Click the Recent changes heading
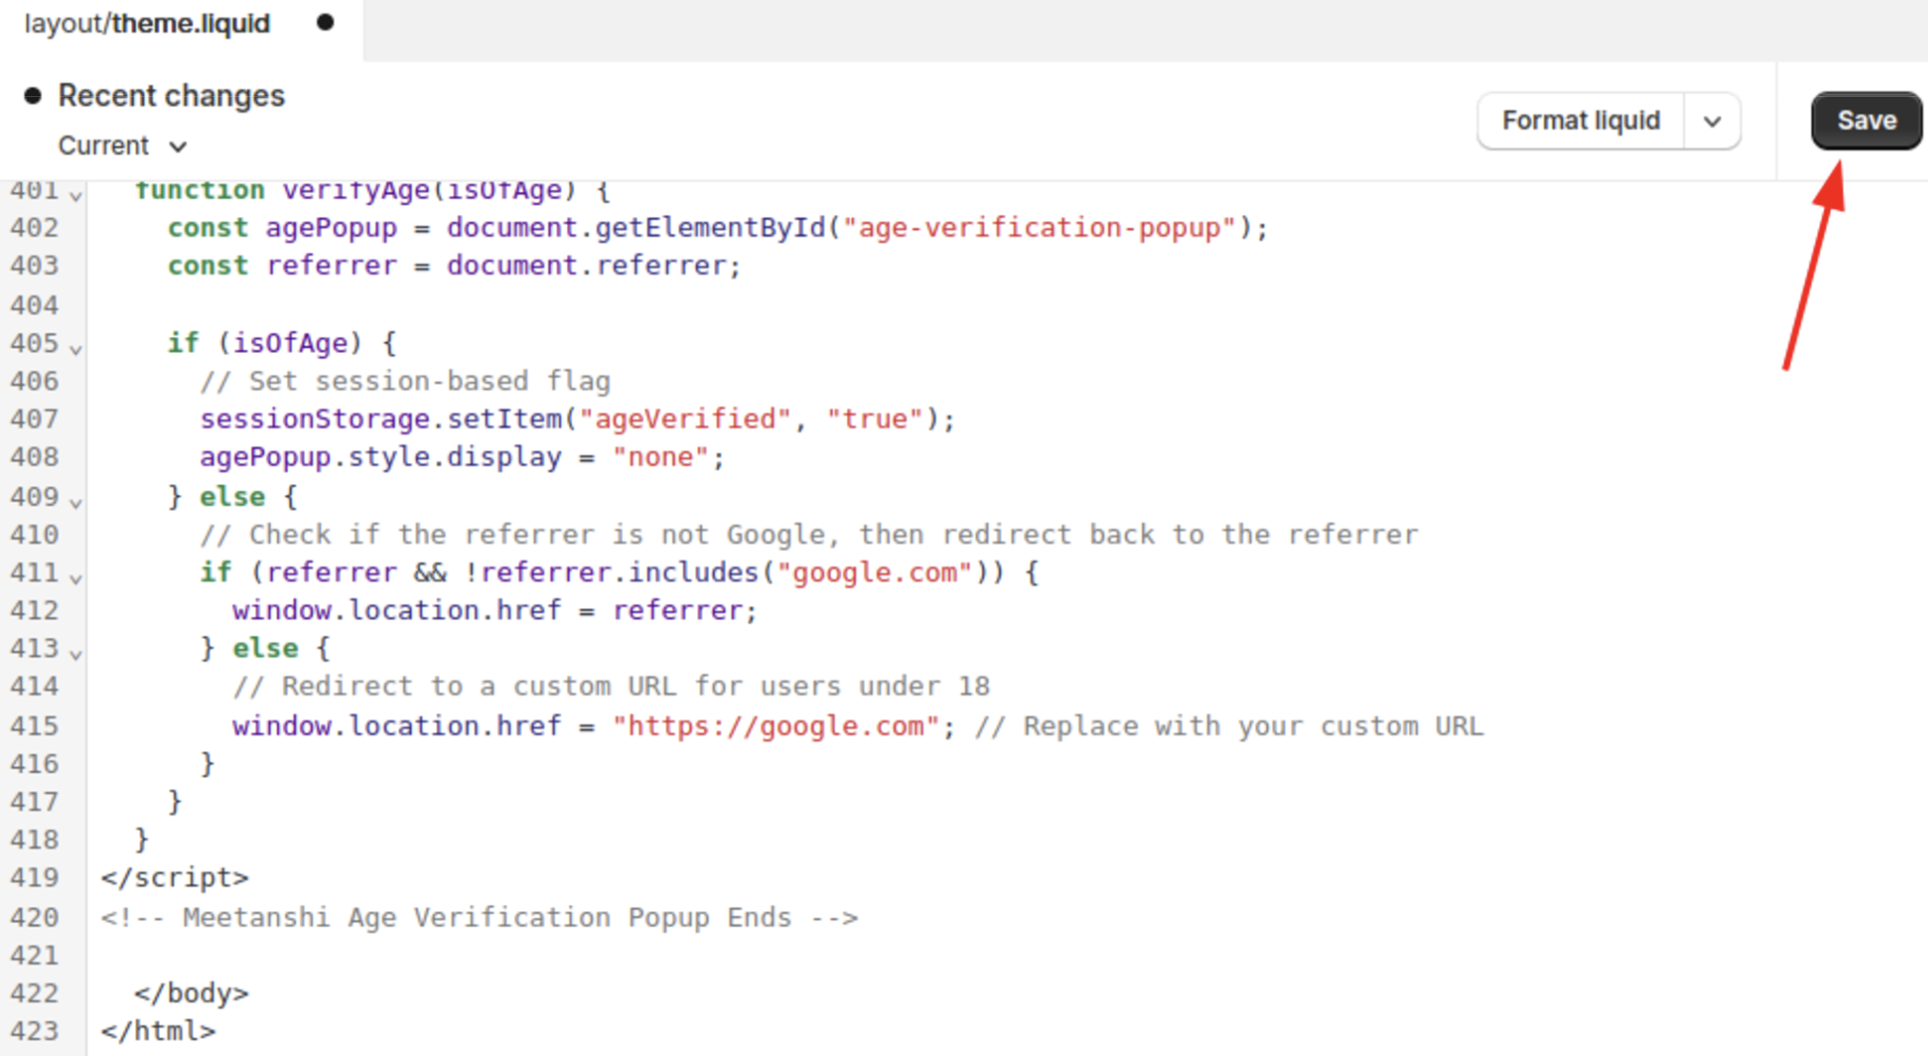This screenshot has height=1056, width=1928. coord(171,95)
